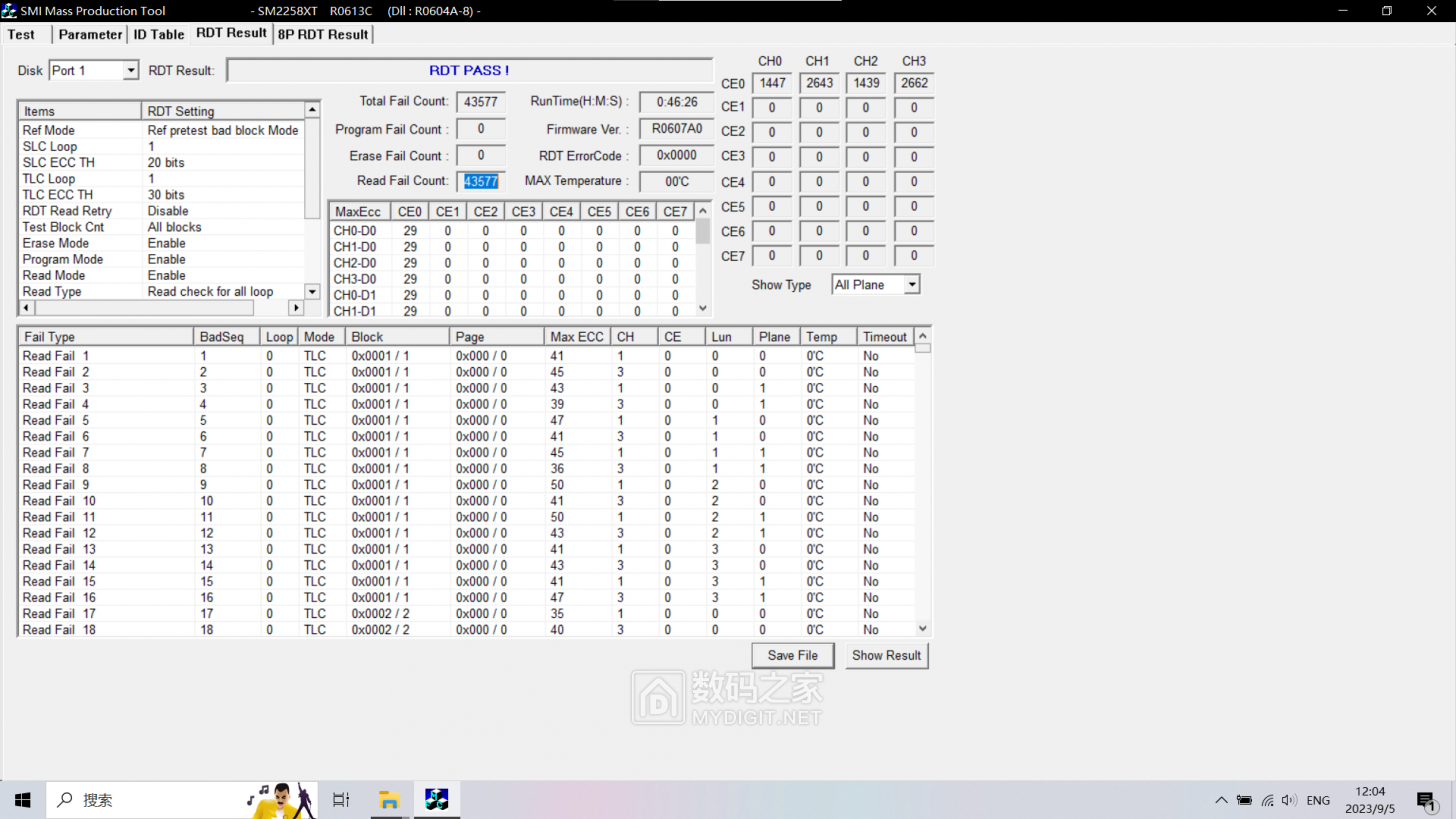Open the Windows Start menu
This screenshot has height=819, width=1456.
22,800
